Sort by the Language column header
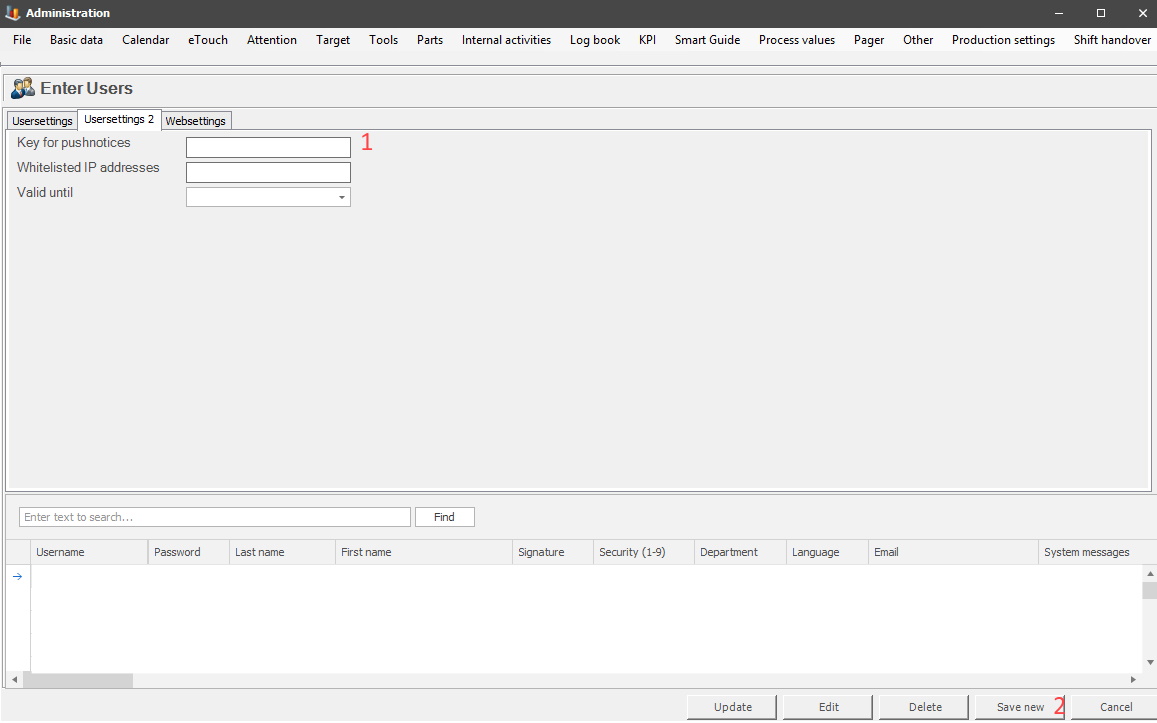The image size is (1157, 723). coord(827,552)
